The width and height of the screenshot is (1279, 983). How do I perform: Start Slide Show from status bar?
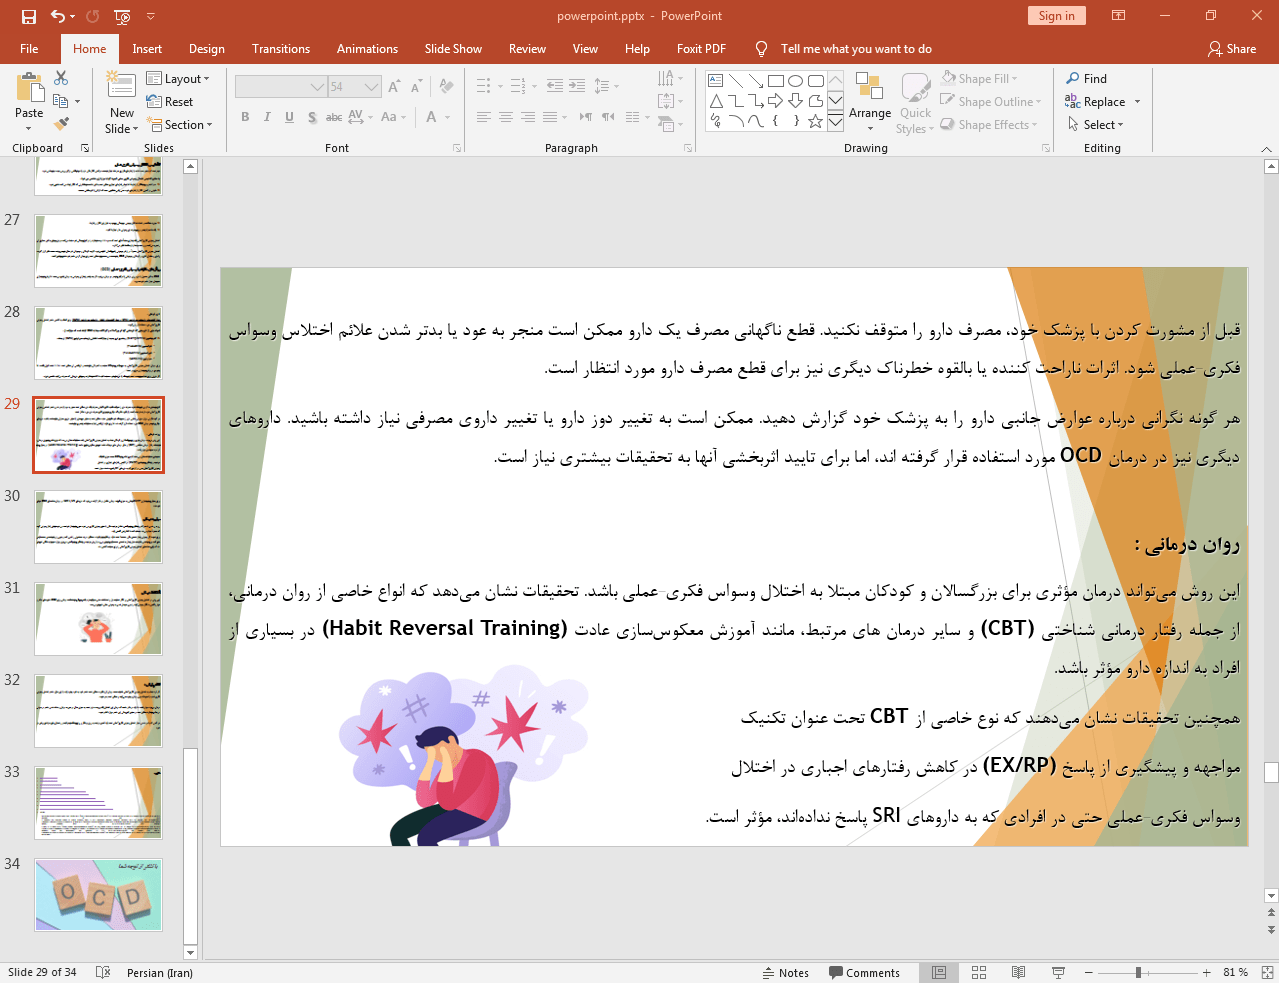(x=1058, y=972)
